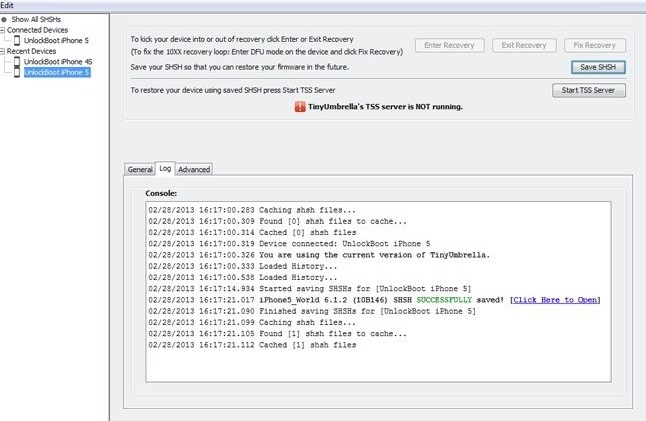
Task: Click the Show All SHSHs bullet icon
Action: (5, 19)
